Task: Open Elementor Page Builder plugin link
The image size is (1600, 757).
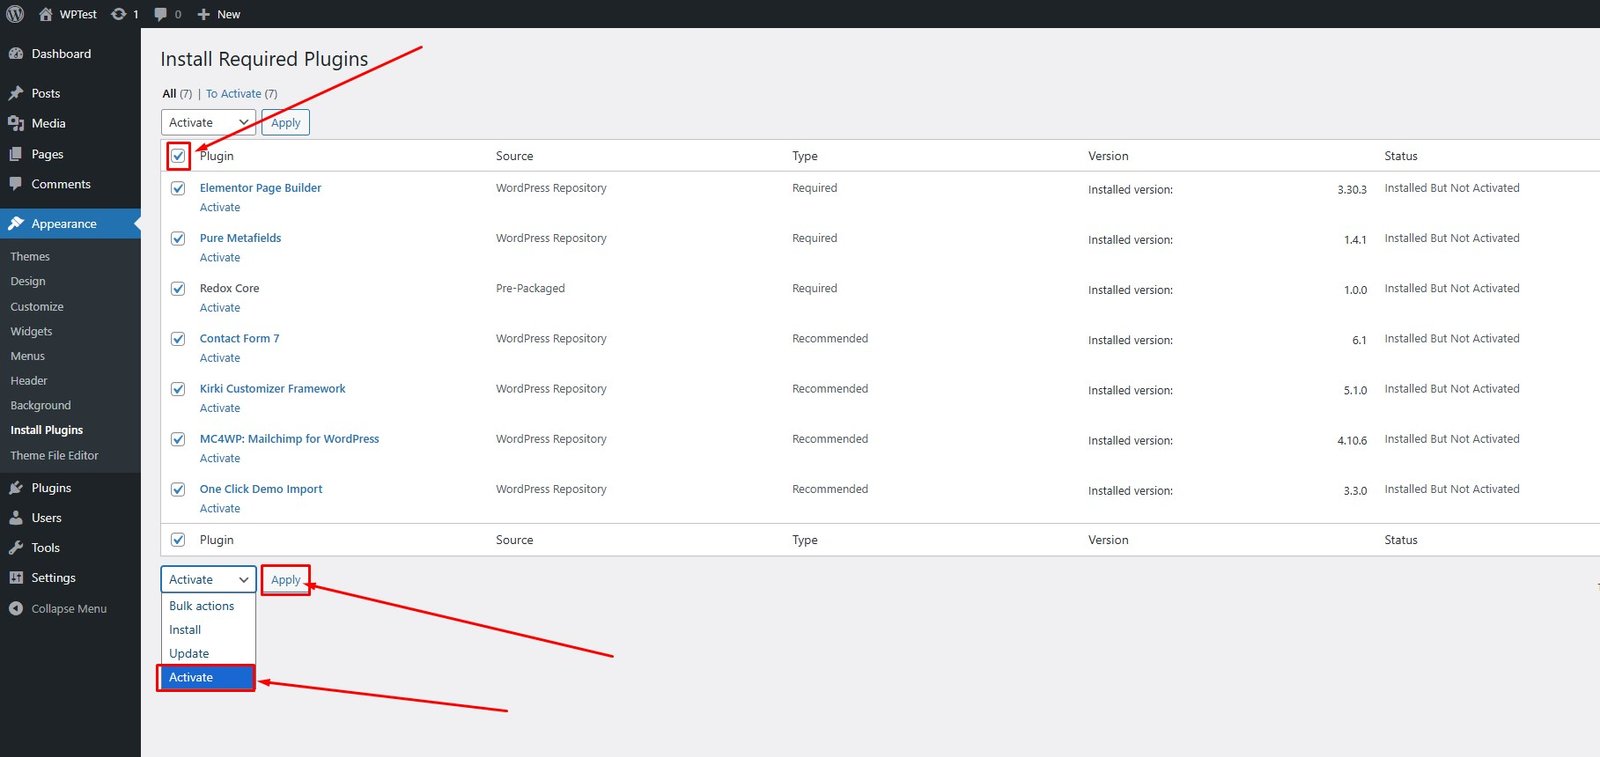Action: pos(260,188)
